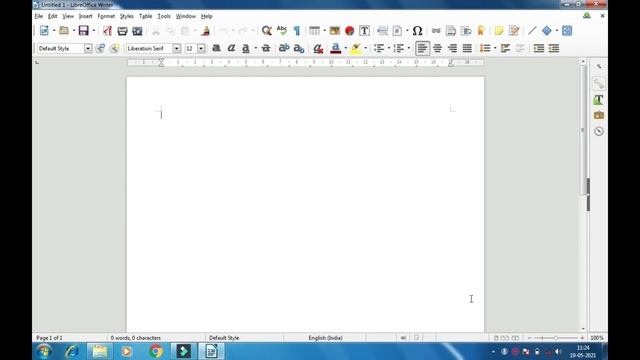The image size is (640, 360).
Task: Open the Highlighting Color dropdown arrow
Action: [x=366, y=48]
